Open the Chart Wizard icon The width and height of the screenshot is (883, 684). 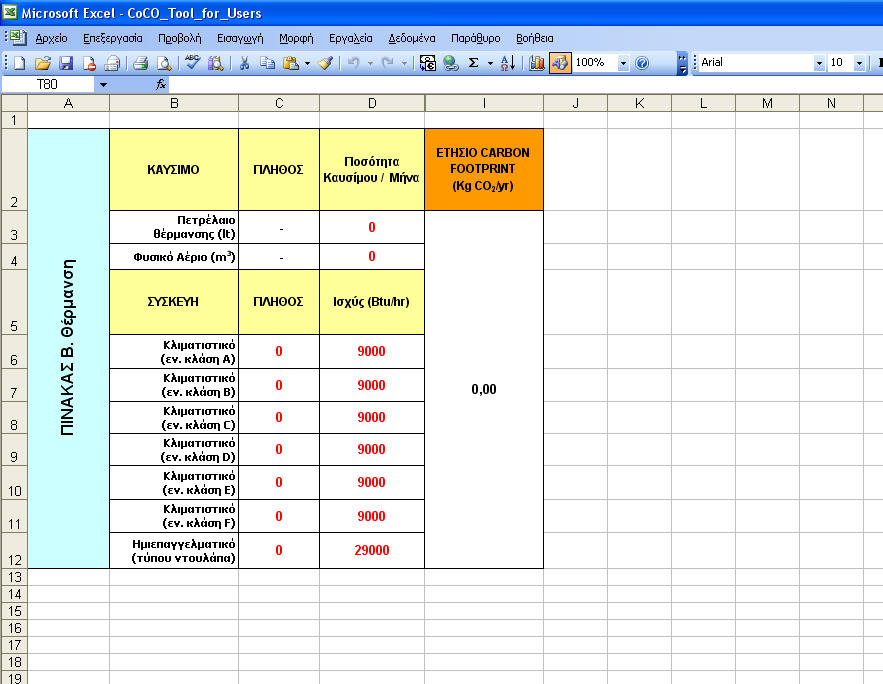click(x=537, y=63)
